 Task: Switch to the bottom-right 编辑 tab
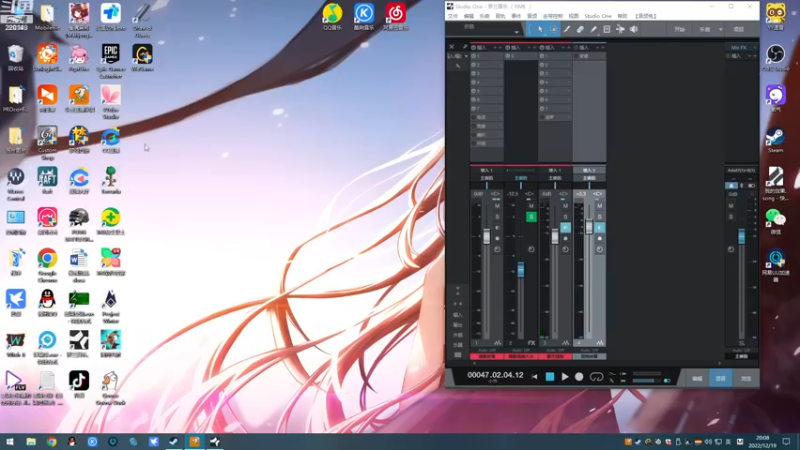click(697, 379)
